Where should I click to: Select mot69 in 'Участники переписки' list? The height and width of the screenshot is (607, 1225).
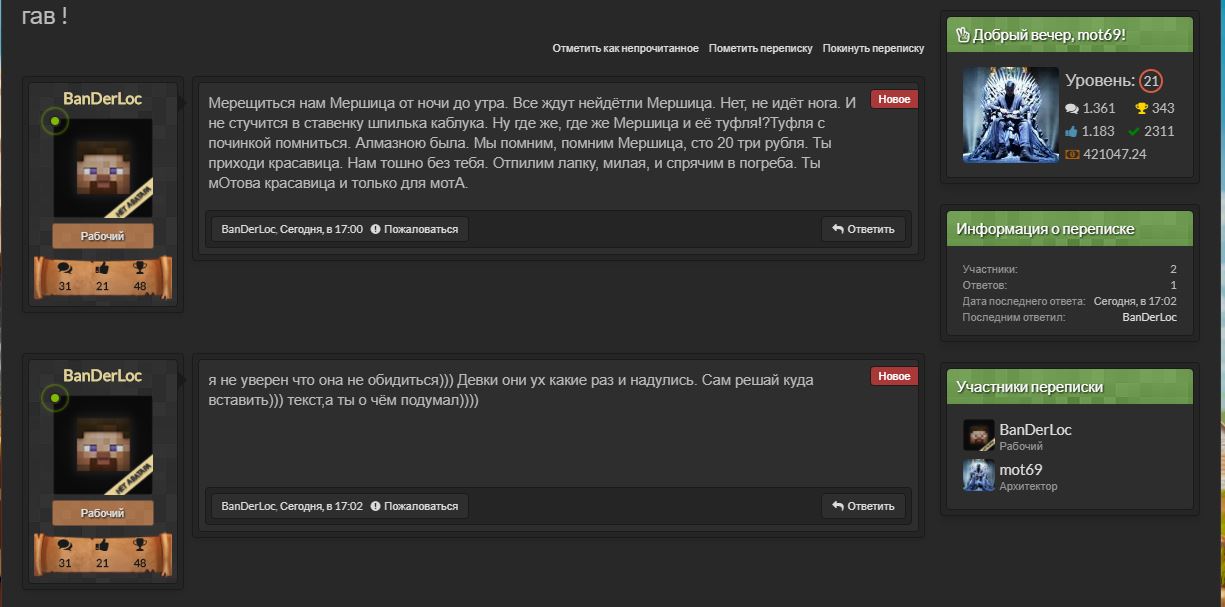[x=1021, y=470]
